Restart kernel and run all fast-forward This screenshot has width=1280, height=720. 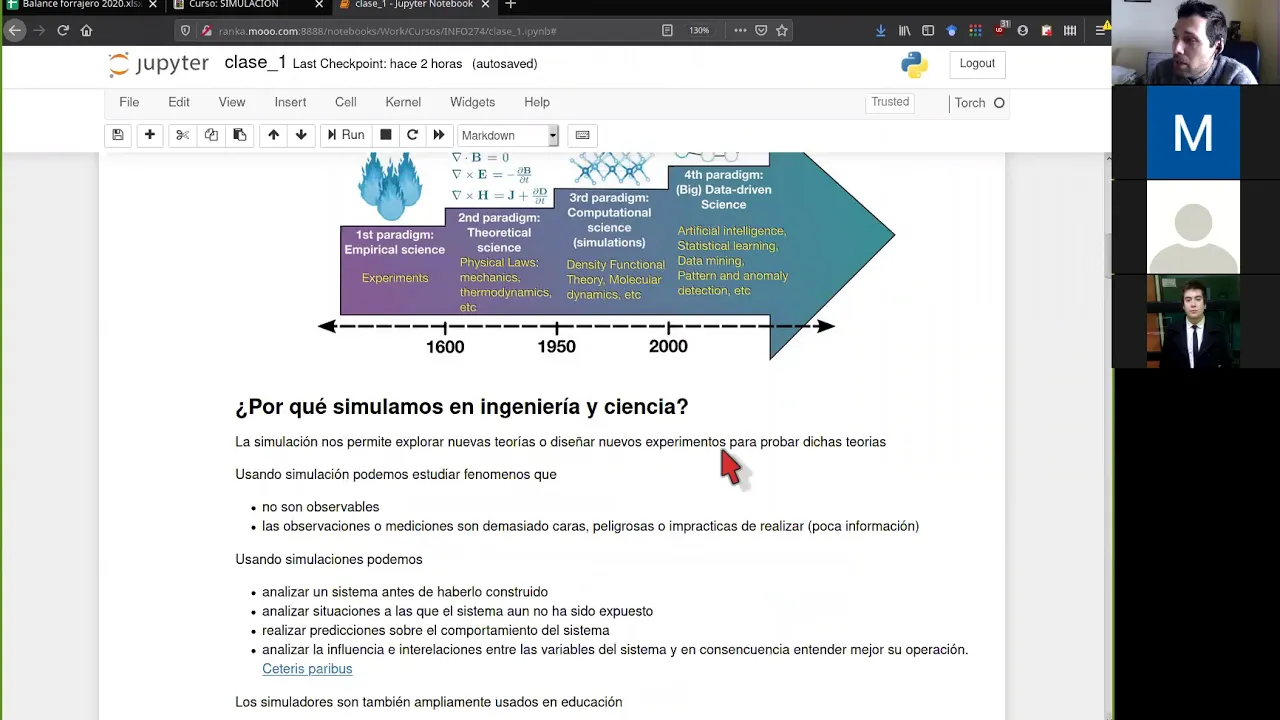tap(439, 135)
